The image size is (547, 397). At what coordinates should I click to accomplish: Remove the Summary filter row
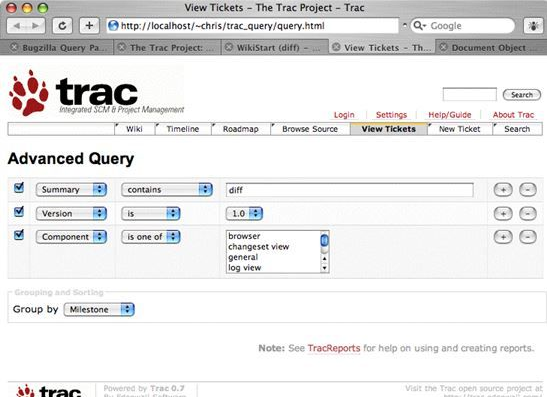click(528, 190)
